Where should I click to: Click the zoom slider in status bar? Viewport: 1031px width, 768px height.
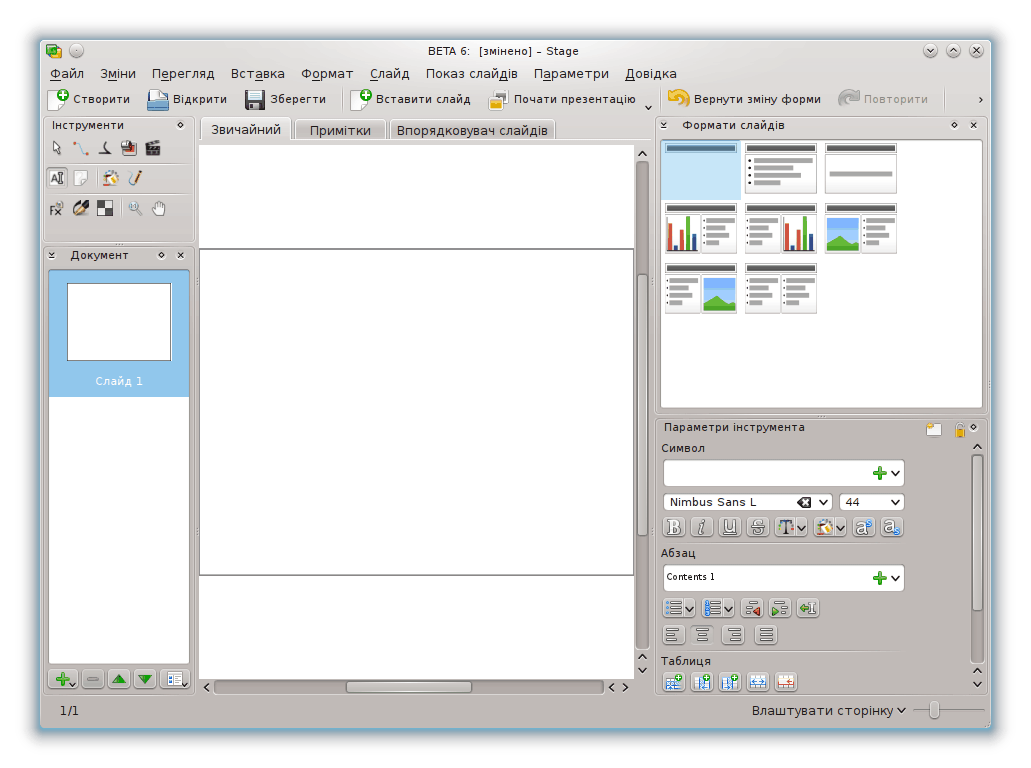(934, 710)
